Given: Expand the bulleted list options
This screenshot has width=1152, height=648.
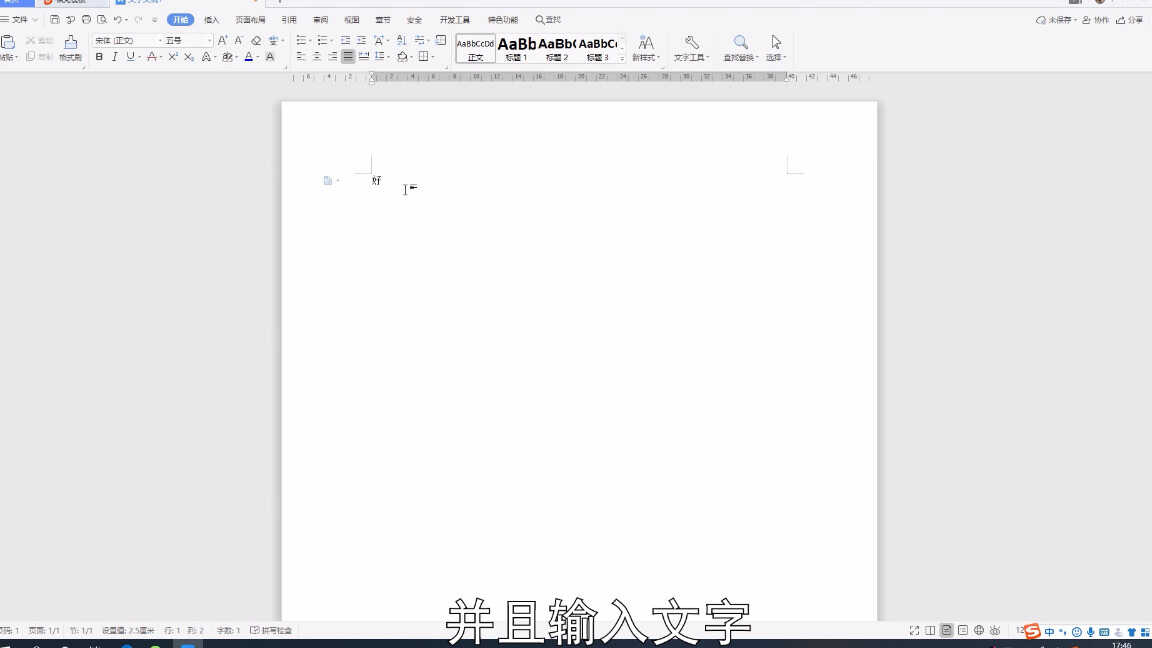Looking at the screenshot, I should pos(311,40).
